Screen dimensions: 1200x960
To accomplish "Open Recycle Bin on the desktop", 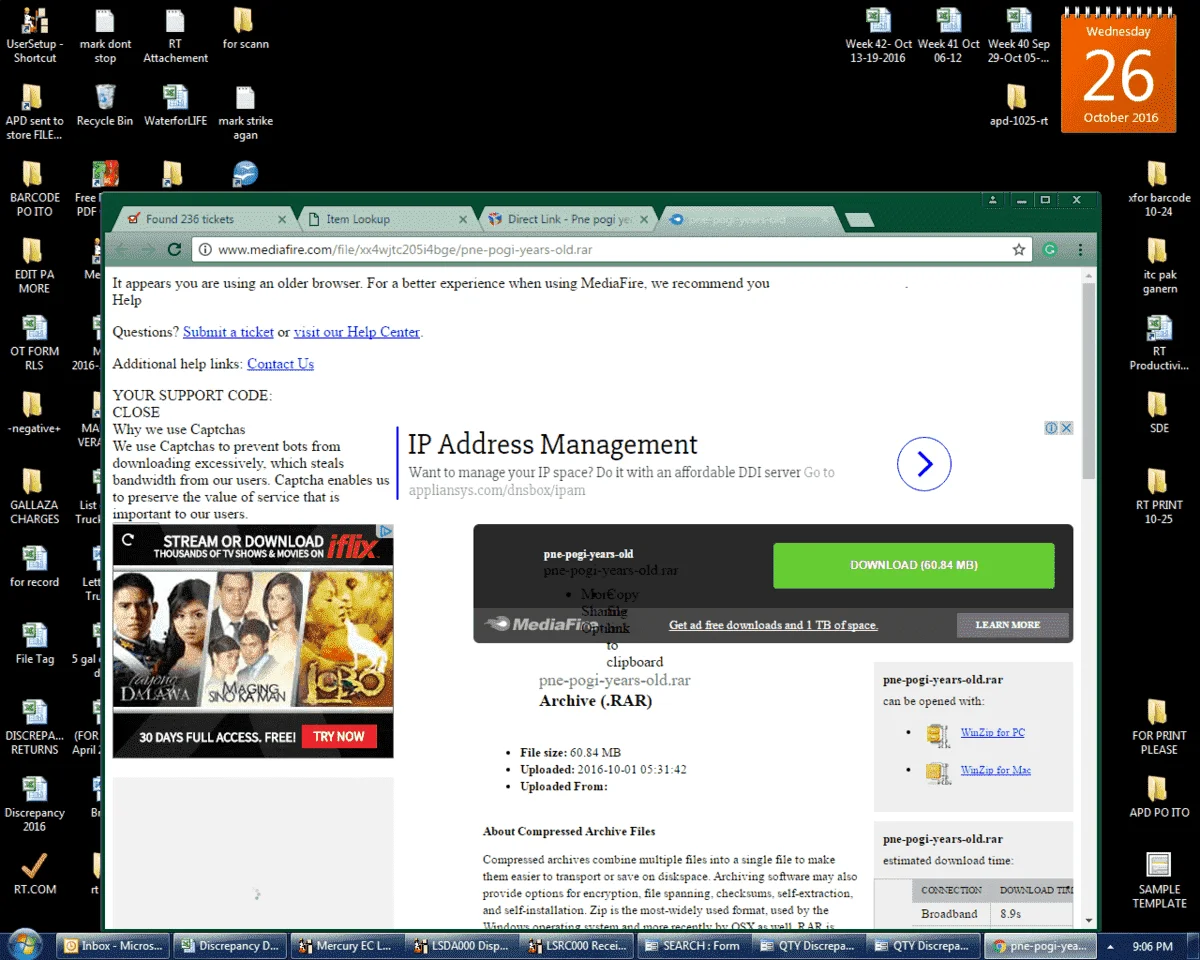I will (x=105, y=105).
